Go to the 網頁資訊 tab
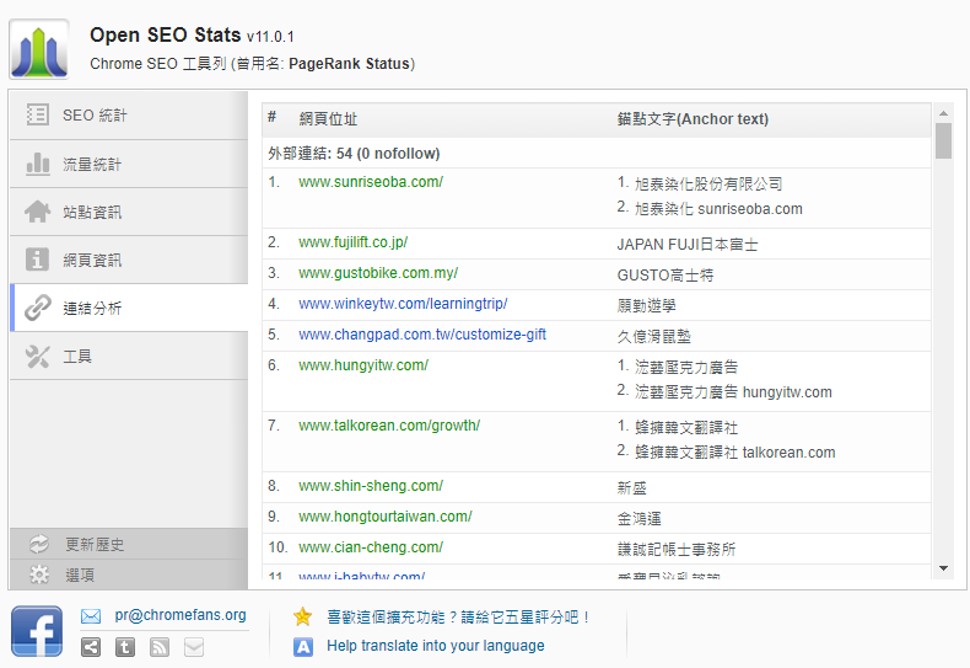 [x=129, y=260]
